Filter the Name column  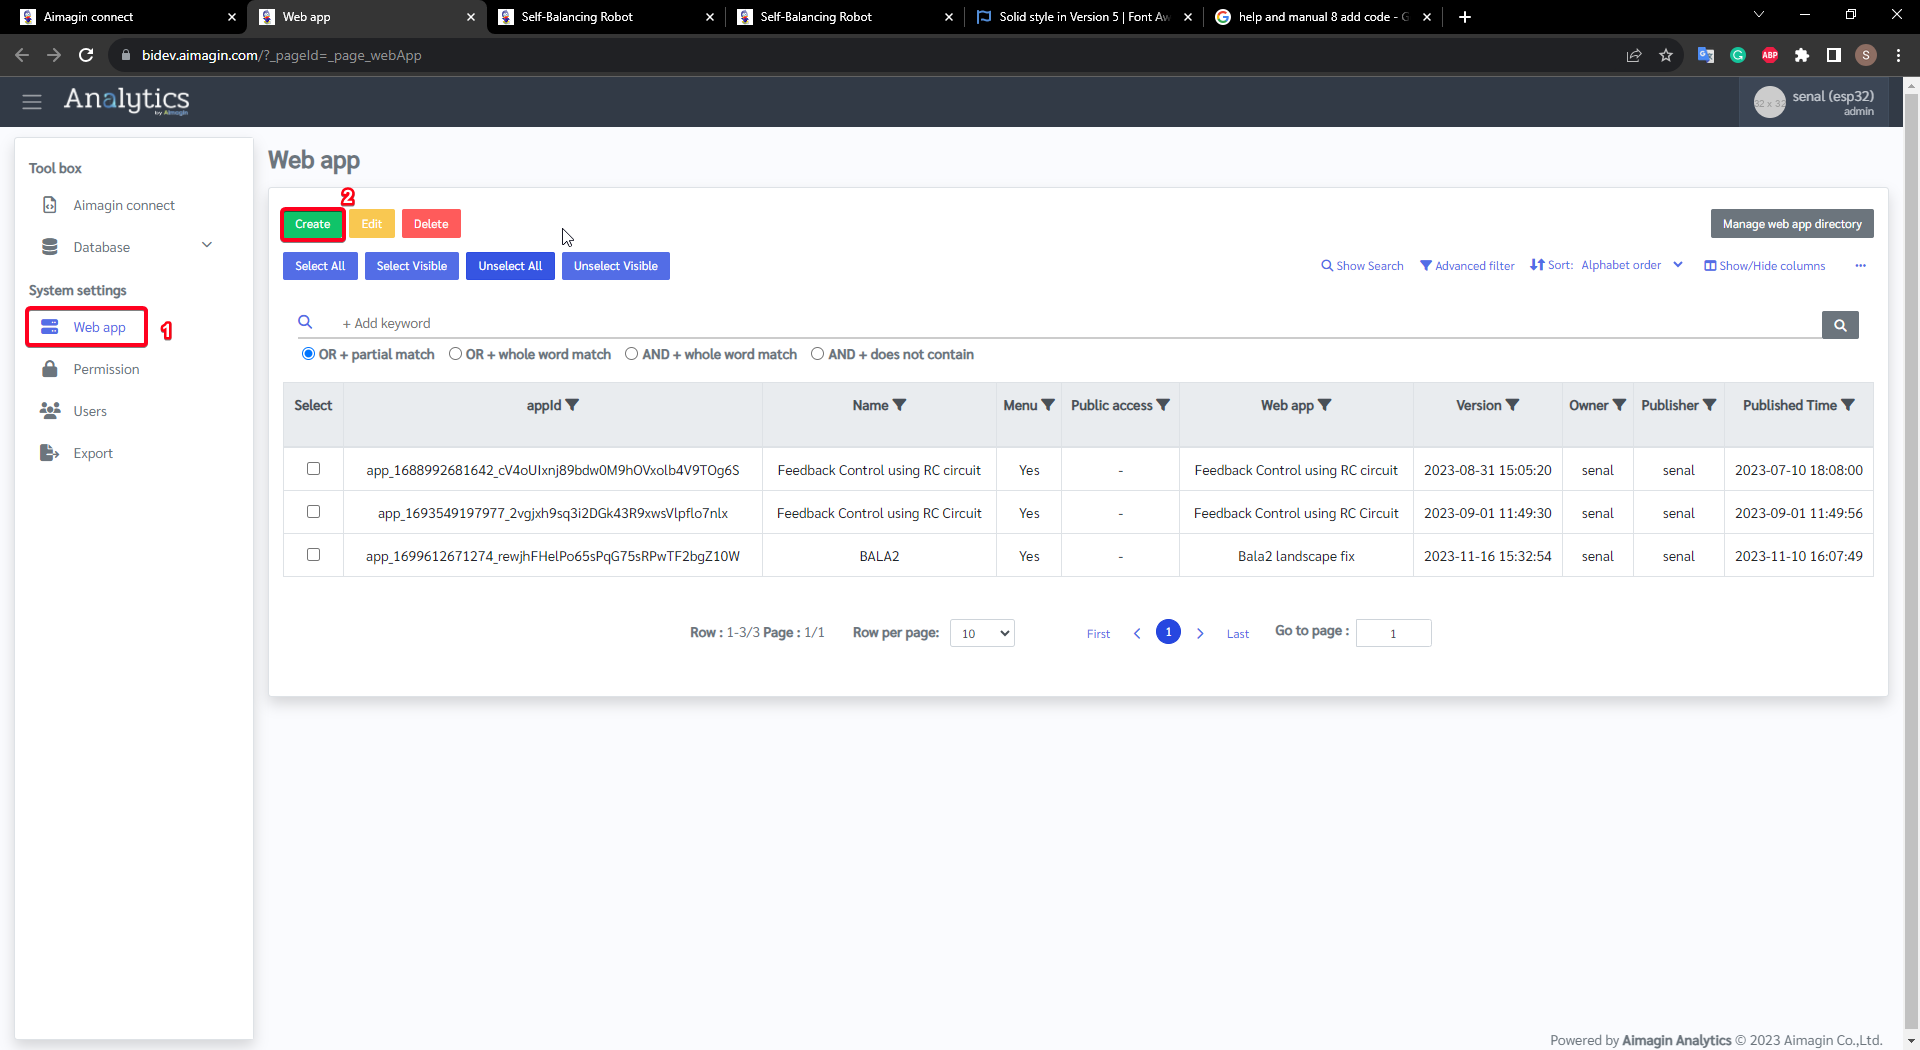pos(899,405)
